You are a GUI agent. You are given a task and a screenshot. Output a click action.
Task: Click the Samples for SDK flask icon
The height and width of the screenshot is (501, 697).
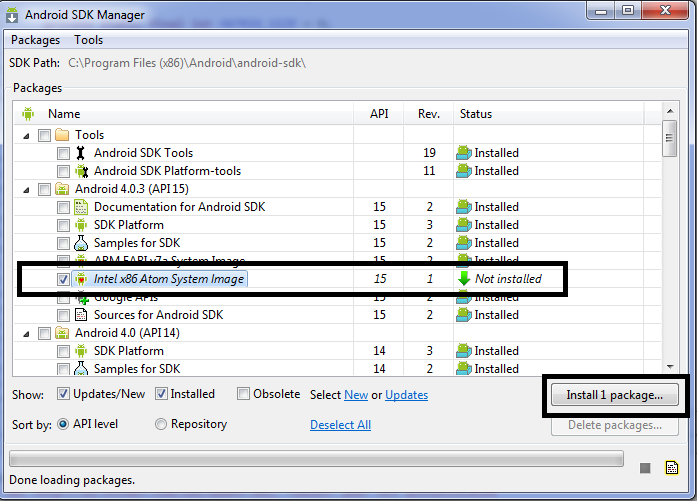(x=81, y=243)
